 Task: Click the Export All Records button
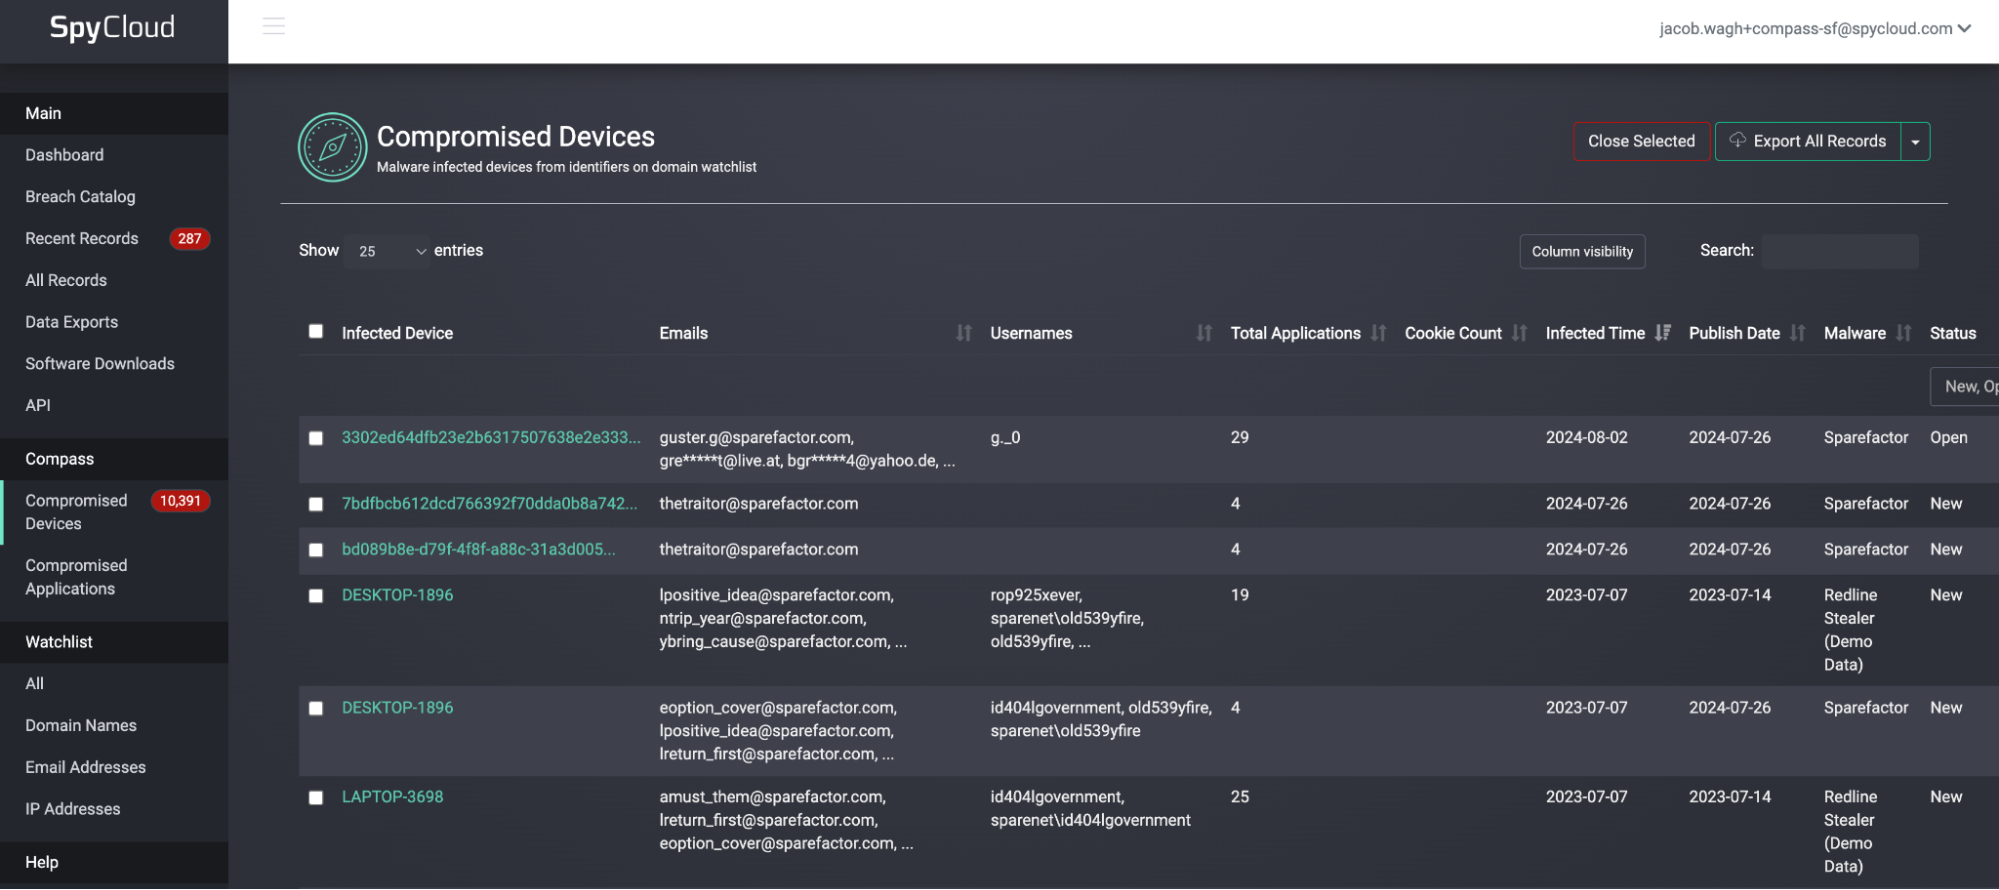click(1808, 142)
